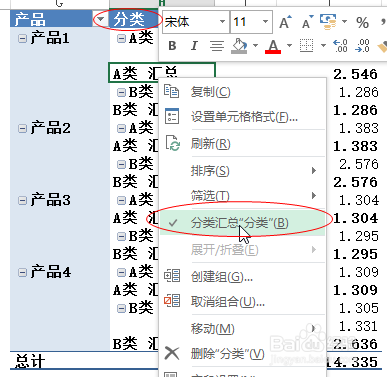This screenshot has height=377, width=387.
Task: Collapse A类 under 产品2
Action: click(121, 128)
